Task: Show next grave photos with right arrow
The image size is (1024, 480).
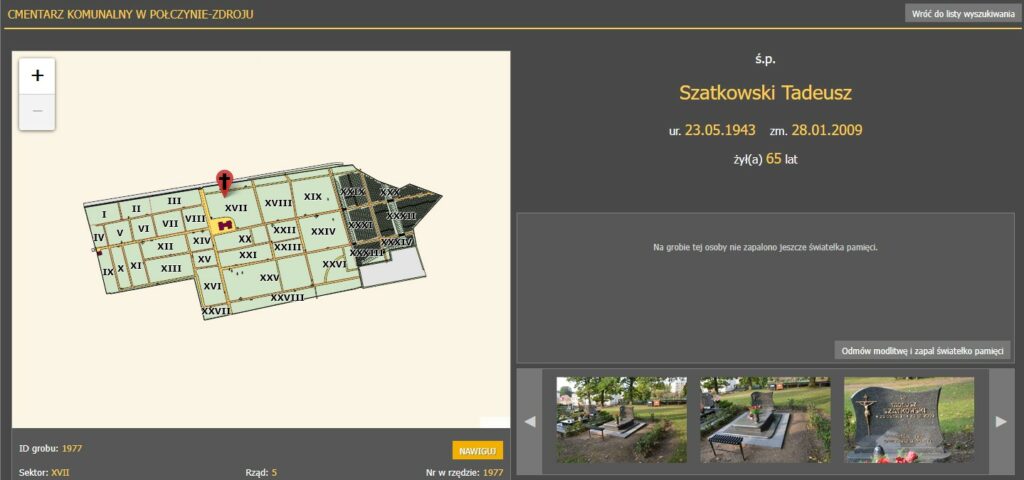Action: tap(1001, 421)
